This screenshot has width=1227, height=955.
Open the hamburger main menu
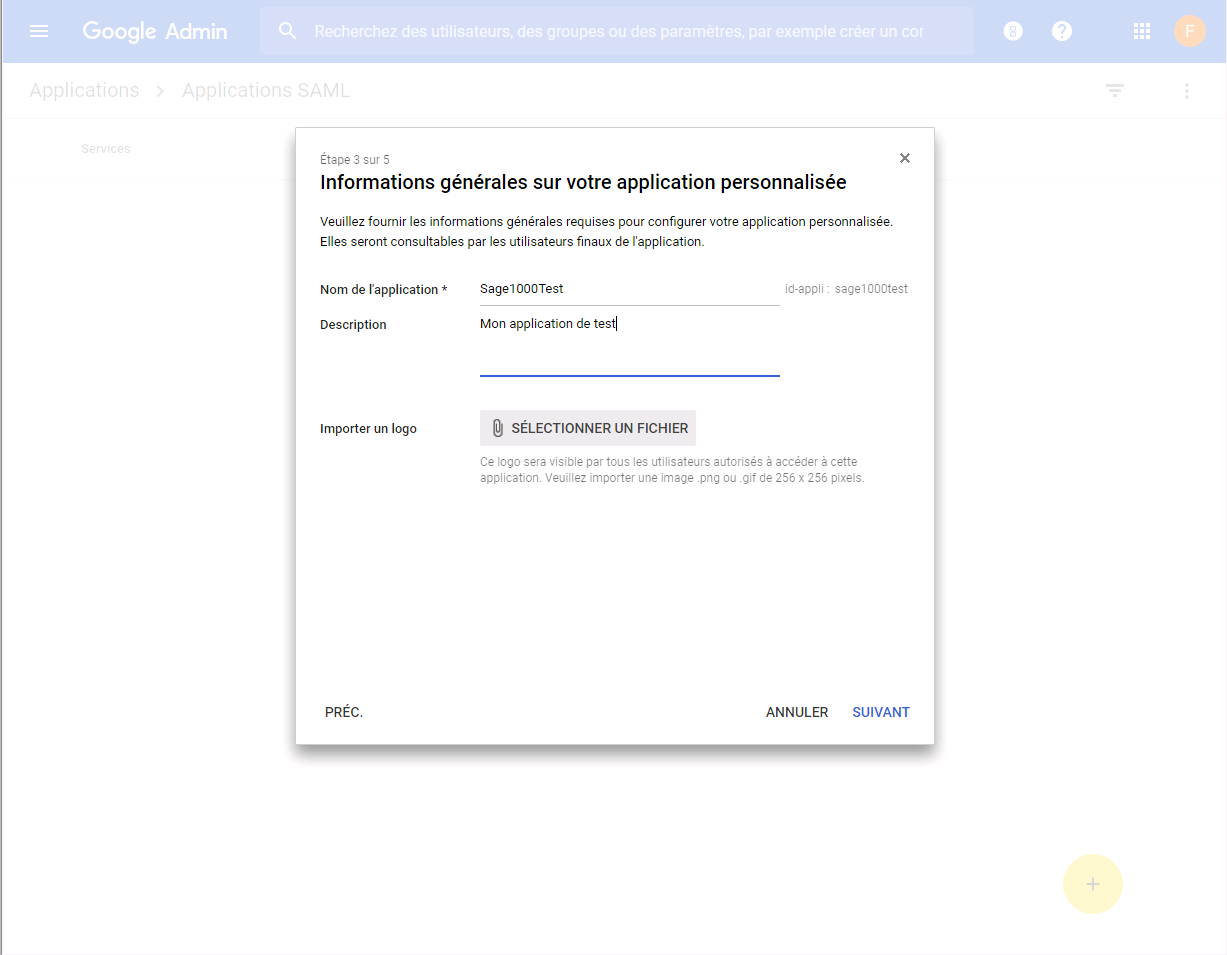(x=39, y=31)
